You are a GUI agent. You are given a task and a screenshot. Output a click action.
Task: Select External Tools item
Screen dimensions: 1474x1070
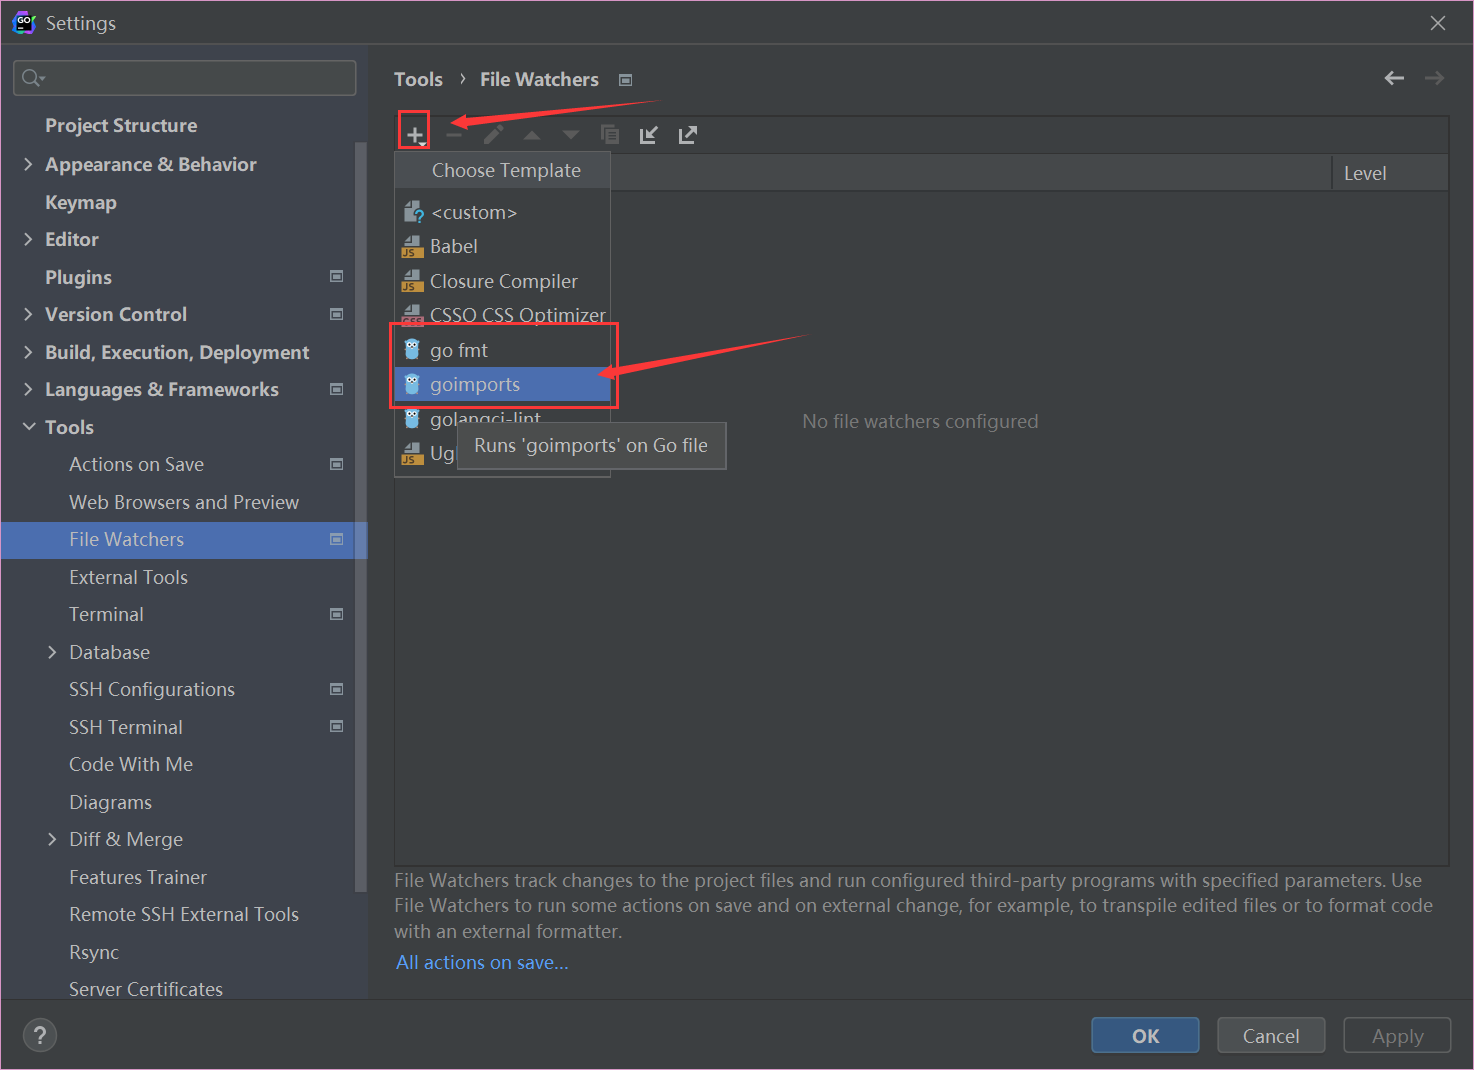click(128, 577)
